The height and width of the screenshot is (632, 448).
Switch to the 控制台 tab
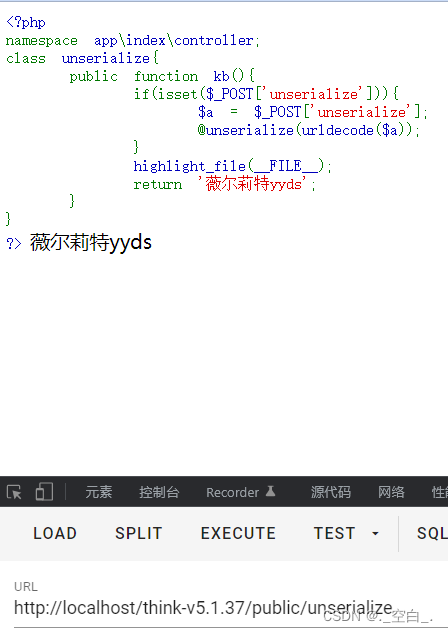click(159, 492)
